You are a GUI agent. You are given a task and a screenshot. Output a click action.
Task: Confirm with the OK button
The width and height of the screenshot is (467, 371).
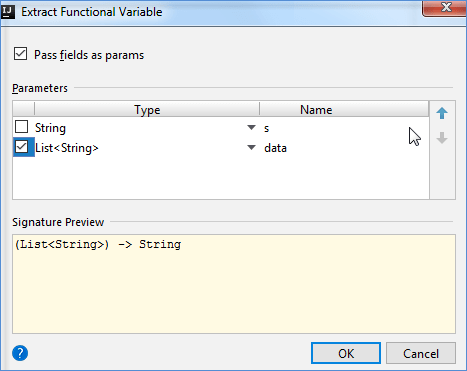(x=346, y=353)
